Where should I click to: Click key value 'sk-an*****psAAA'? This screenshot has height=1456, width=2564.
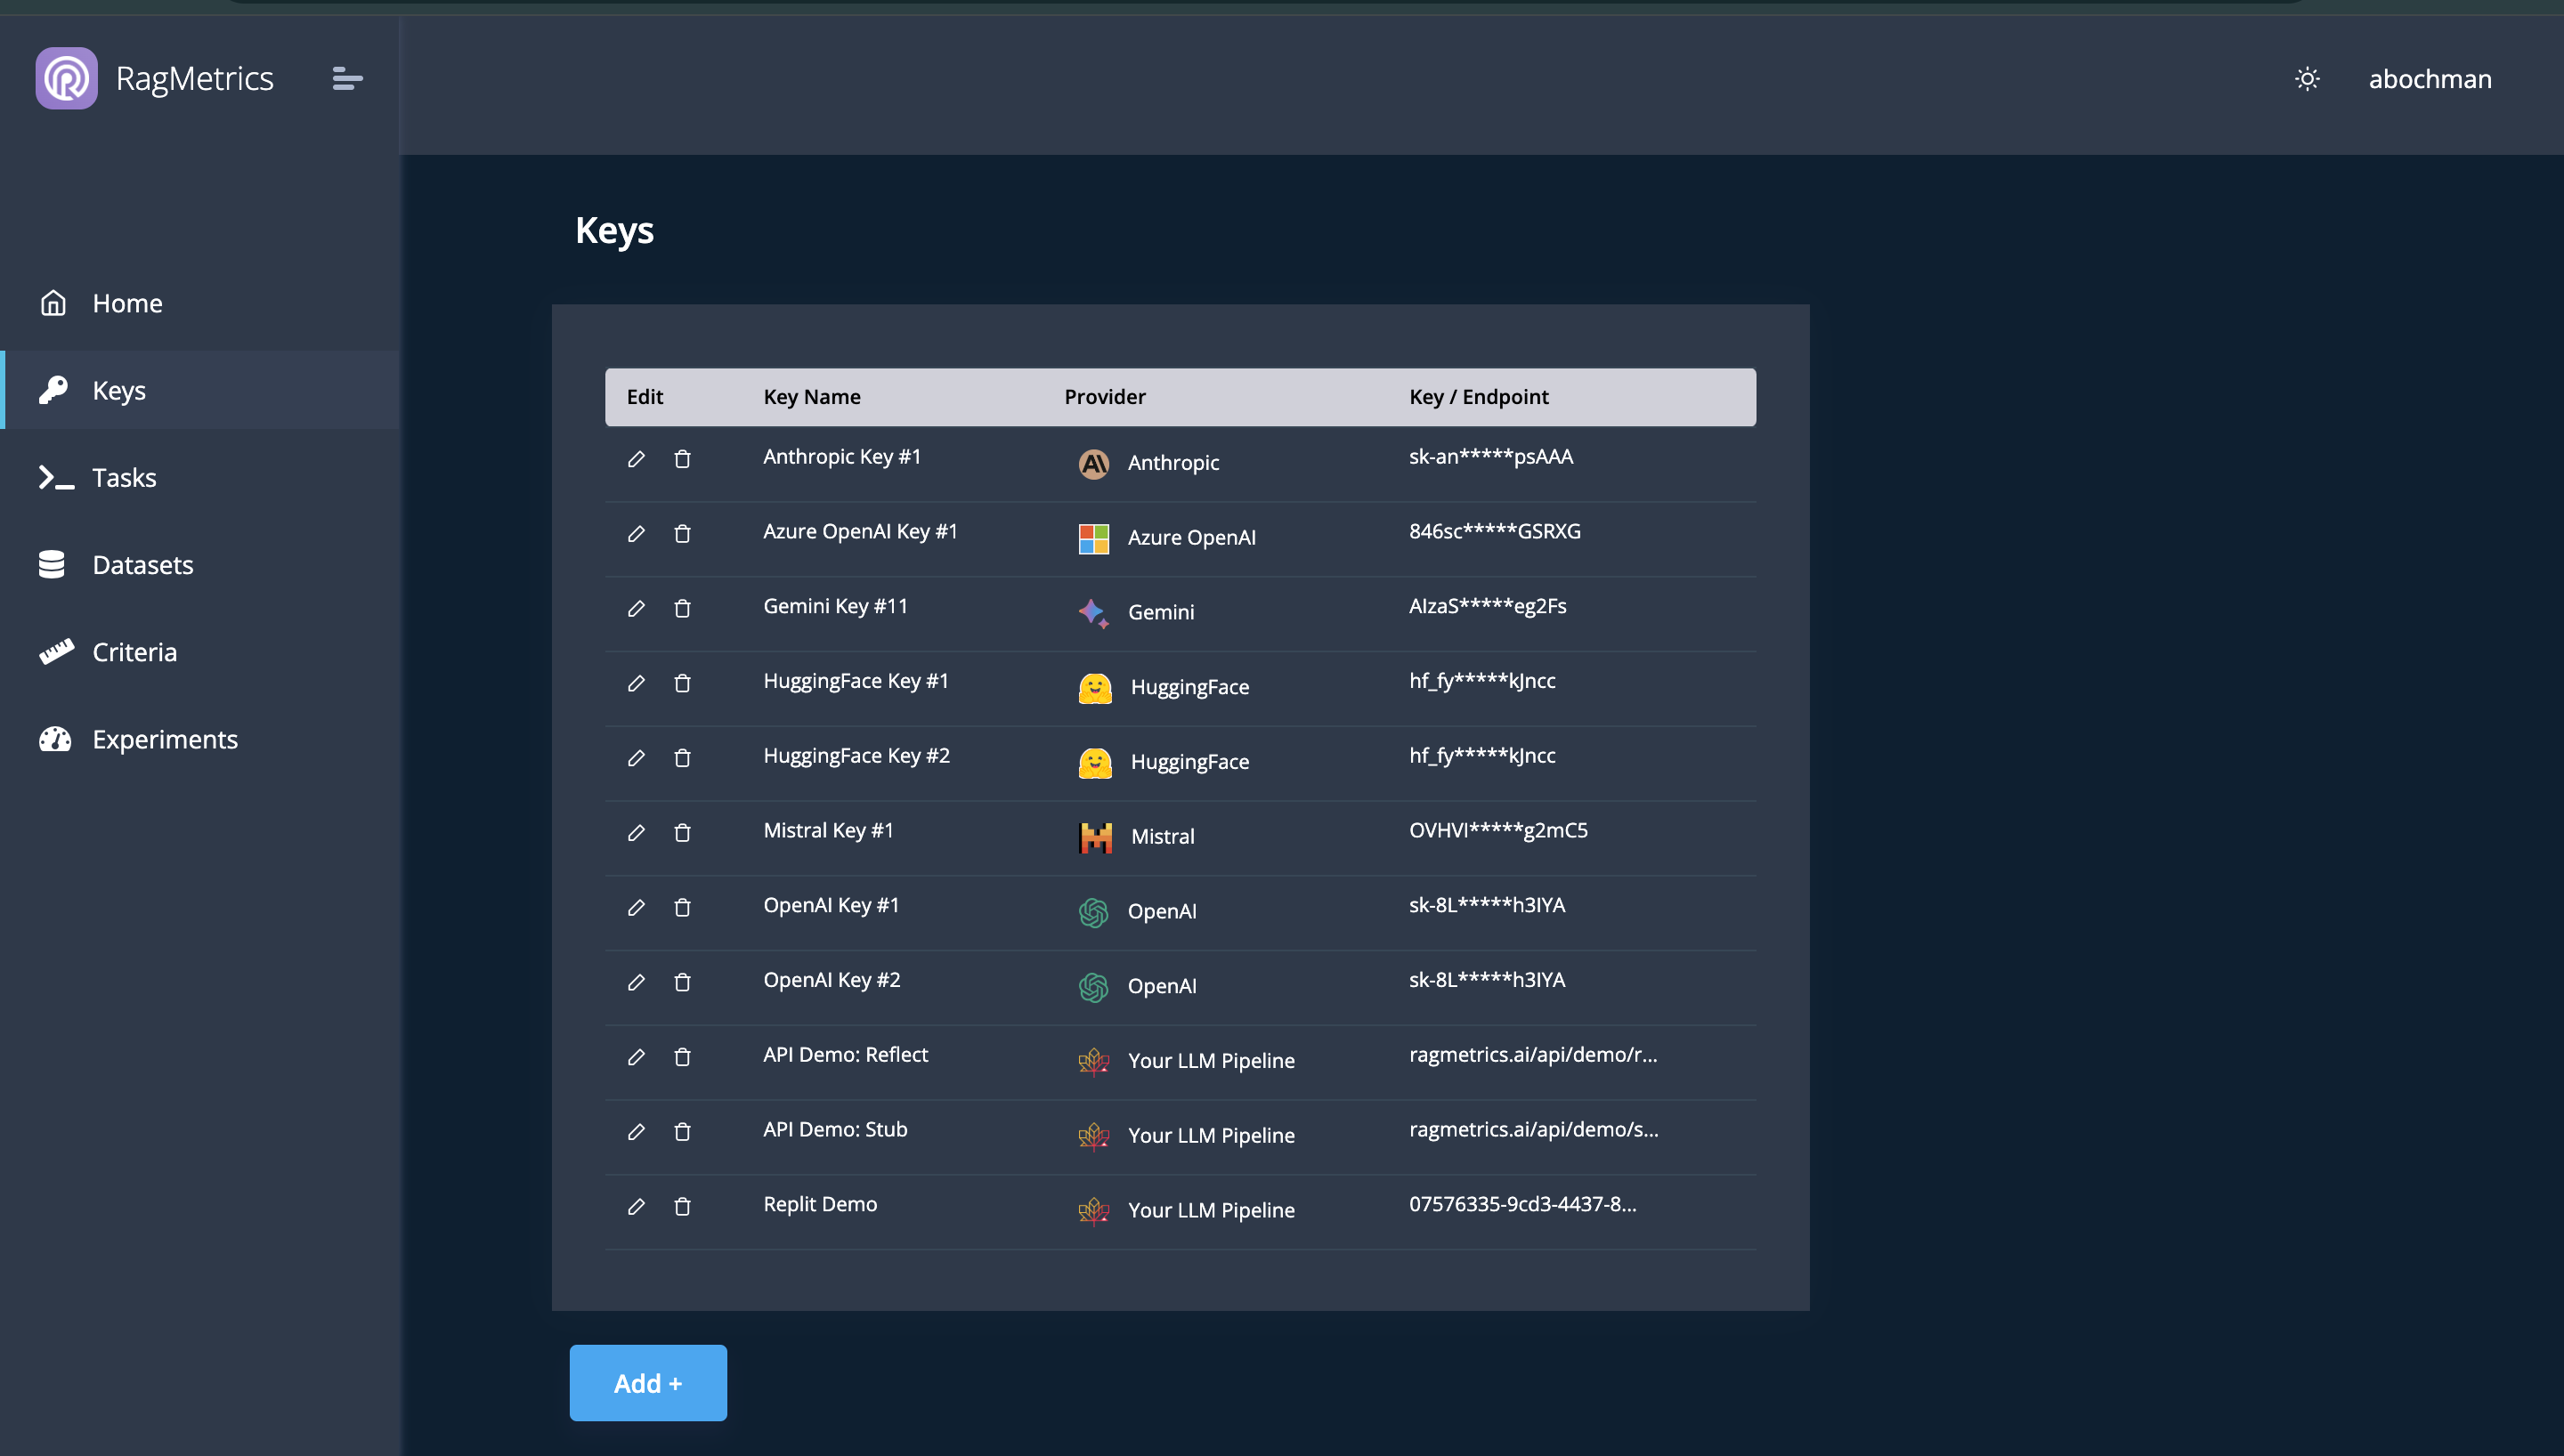(x=1491, y=457)
